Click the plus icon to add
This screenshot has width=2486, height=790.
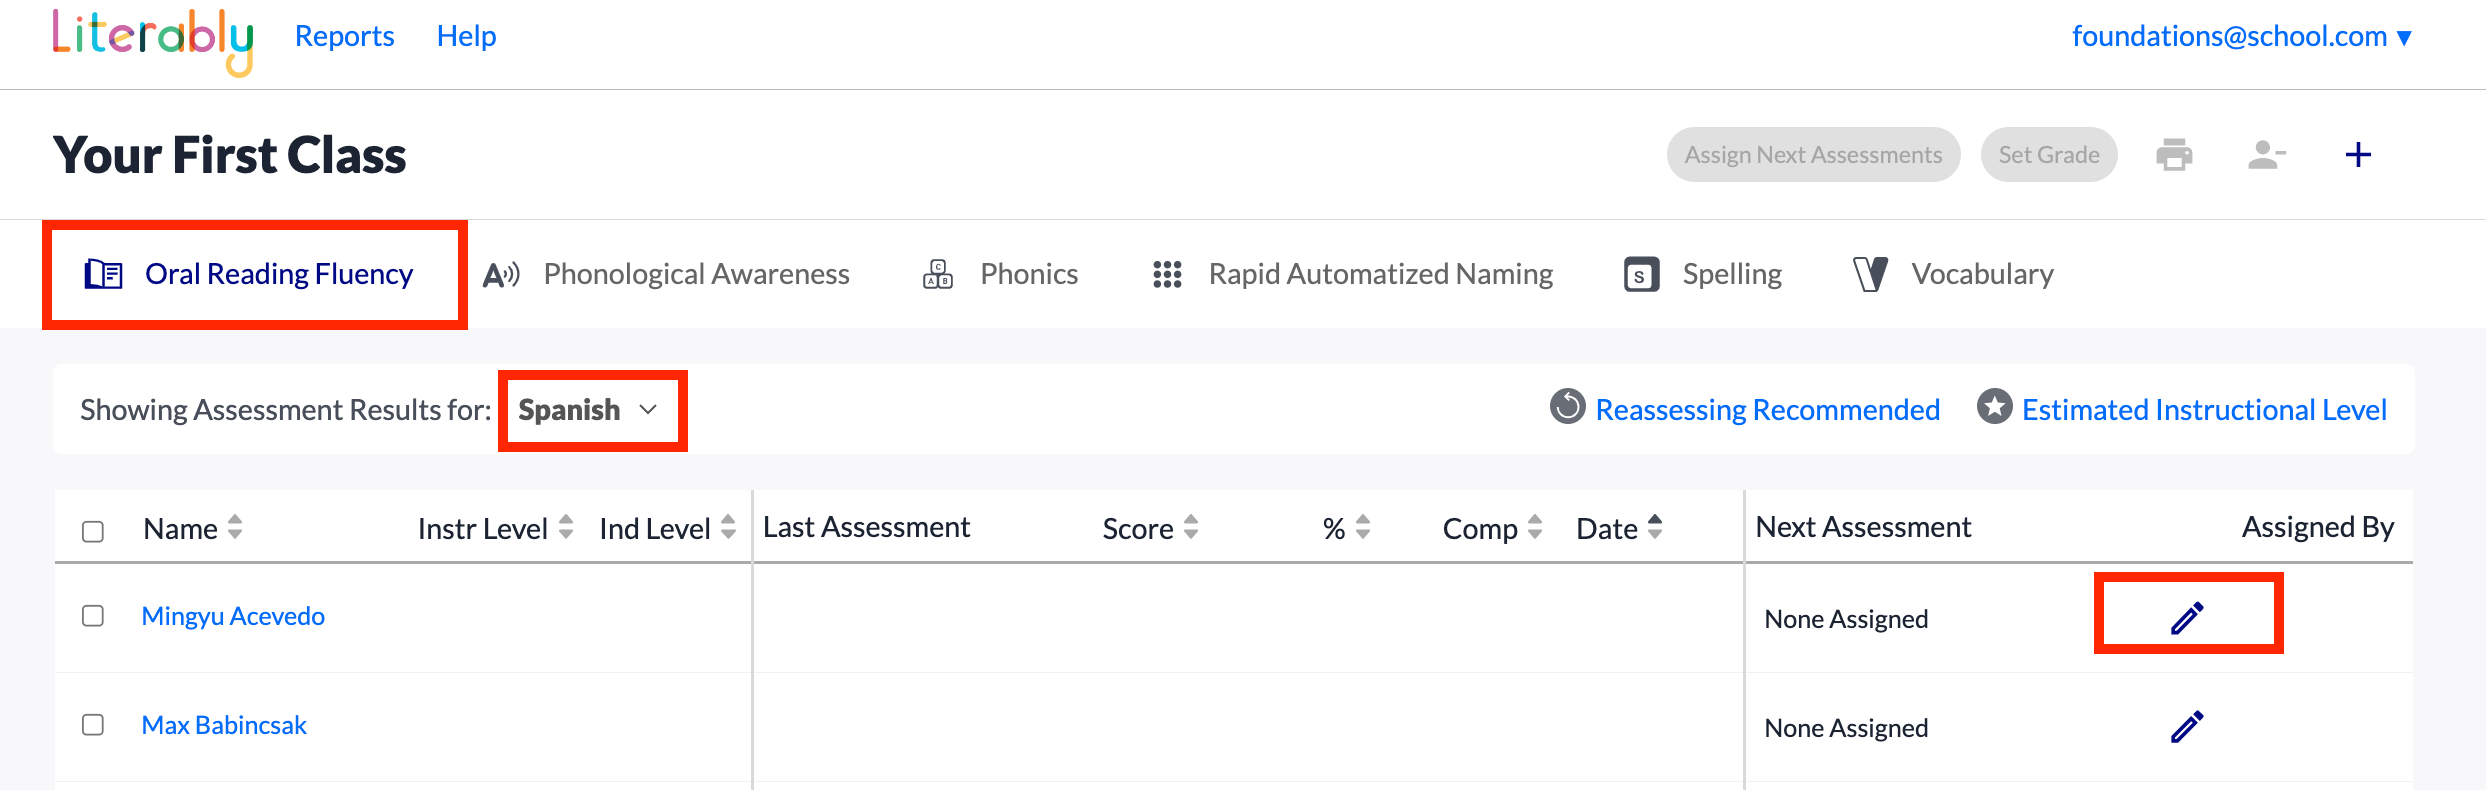(x=2358, y=155)
